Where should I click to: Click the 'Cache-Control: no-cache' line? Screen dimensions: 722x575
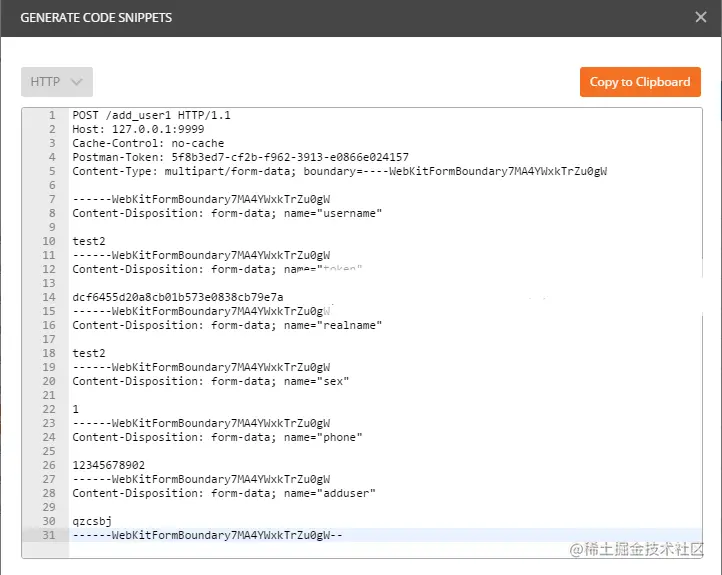pyautogui.click(x=148, y=143)
